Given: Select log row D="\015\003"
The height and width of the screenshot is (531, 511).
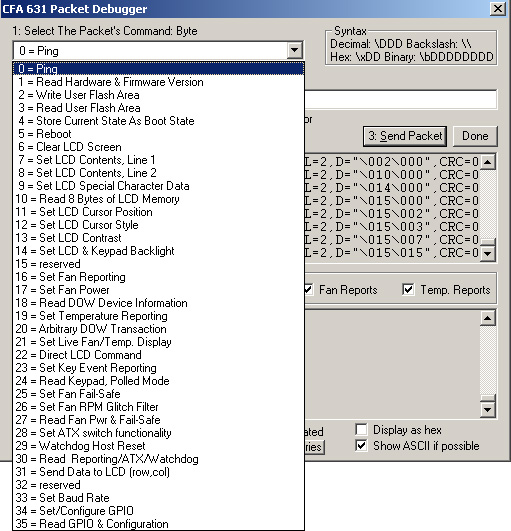Looking at the screenshot, I should [x=392, y=227].
